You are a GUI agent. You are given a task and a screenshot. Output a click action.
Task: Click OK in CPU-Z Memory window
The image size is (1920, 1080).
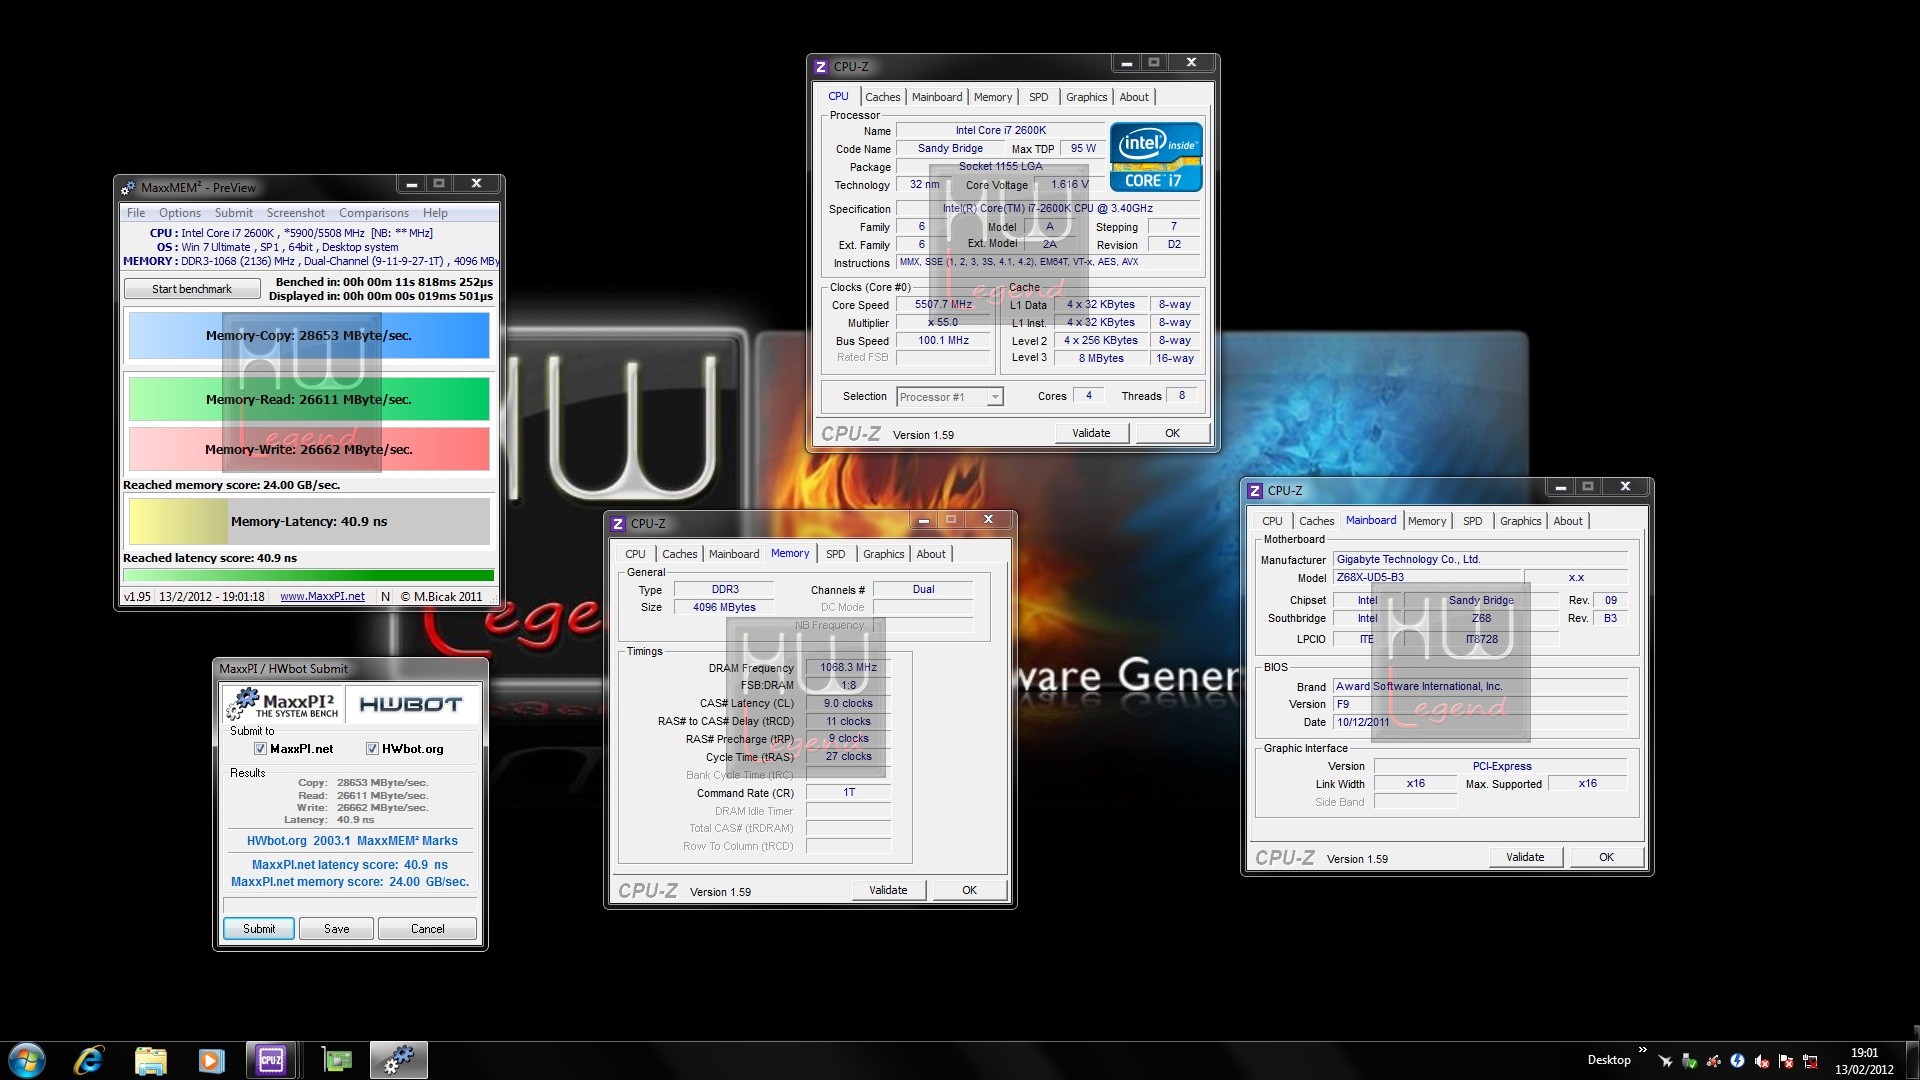tap(969, 890)
